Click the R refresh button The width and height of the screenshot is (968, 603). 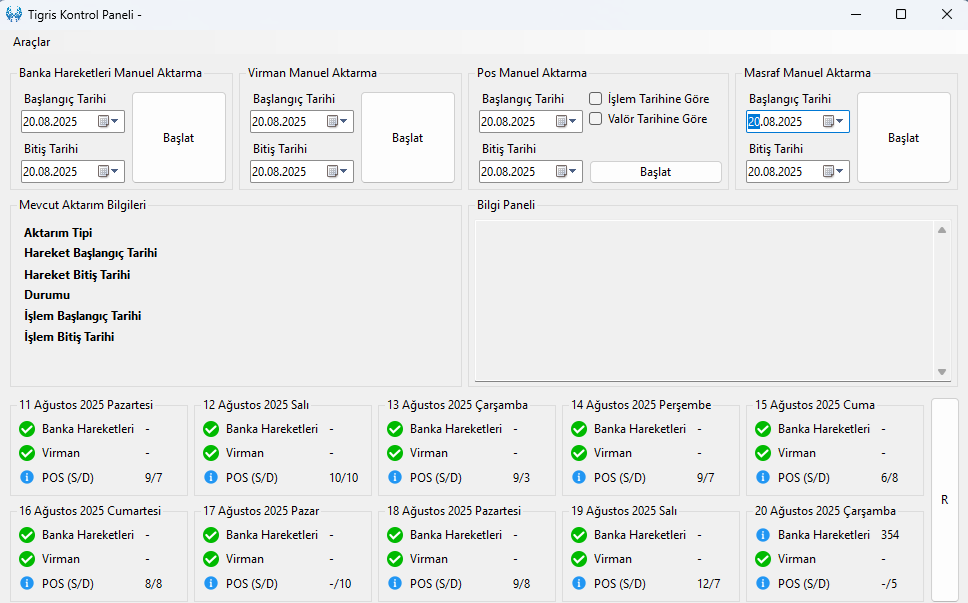[x=944, y=500]
